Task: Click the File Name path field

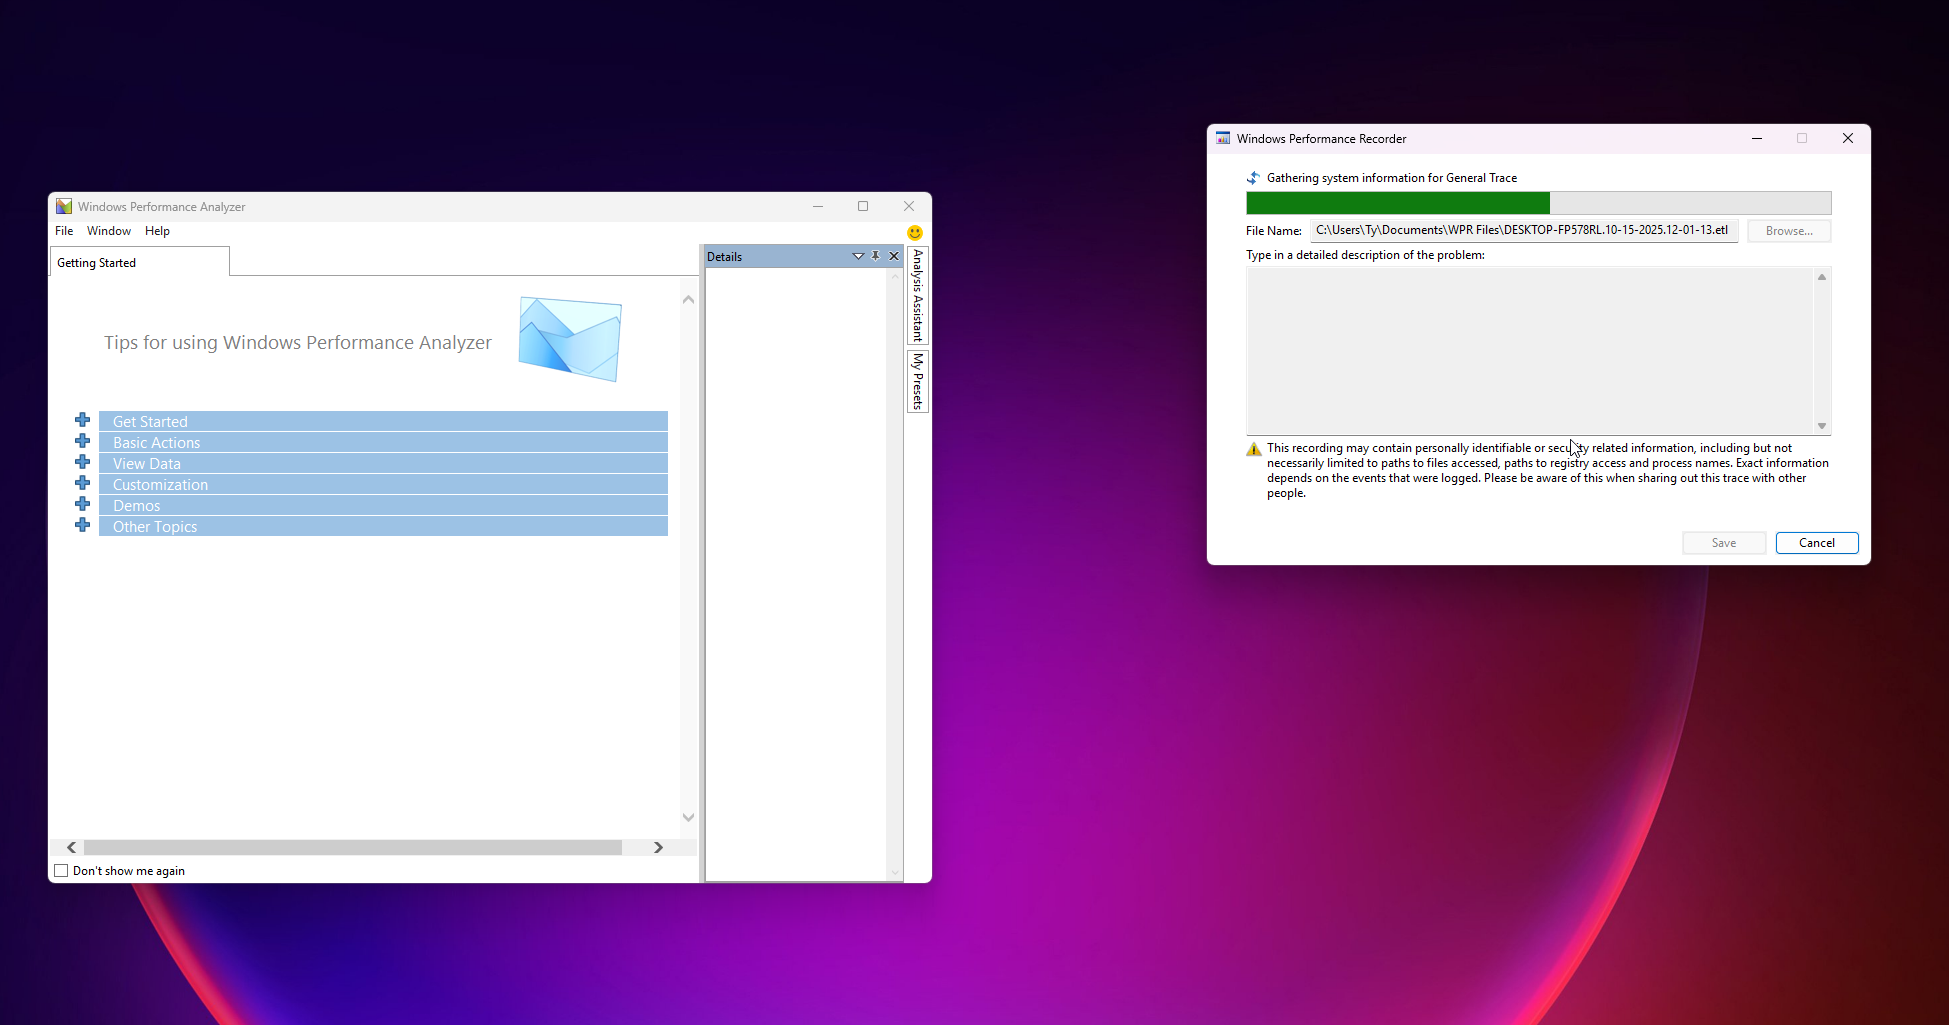Action: tap(1524, 230)
